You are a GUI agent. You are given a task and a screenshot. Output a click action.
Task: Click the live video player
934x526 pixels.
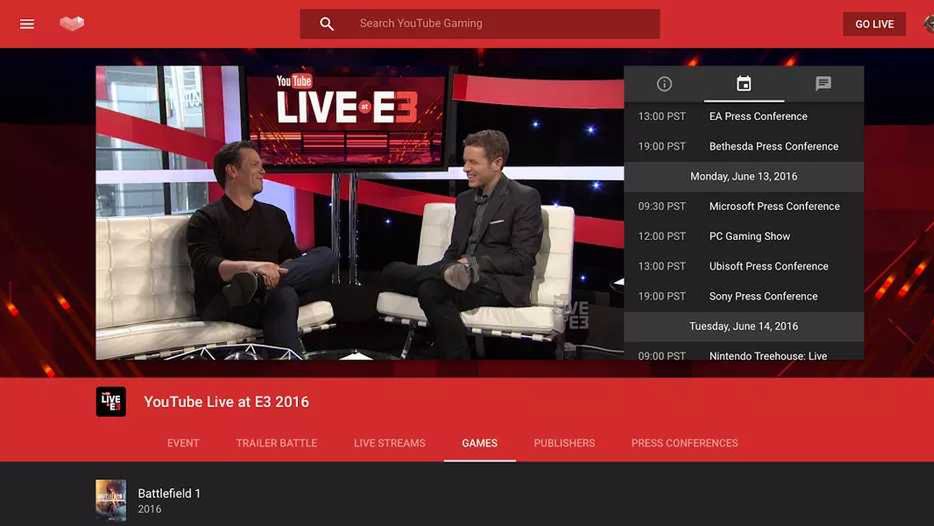pyautogui.click(x=360, y=213)
